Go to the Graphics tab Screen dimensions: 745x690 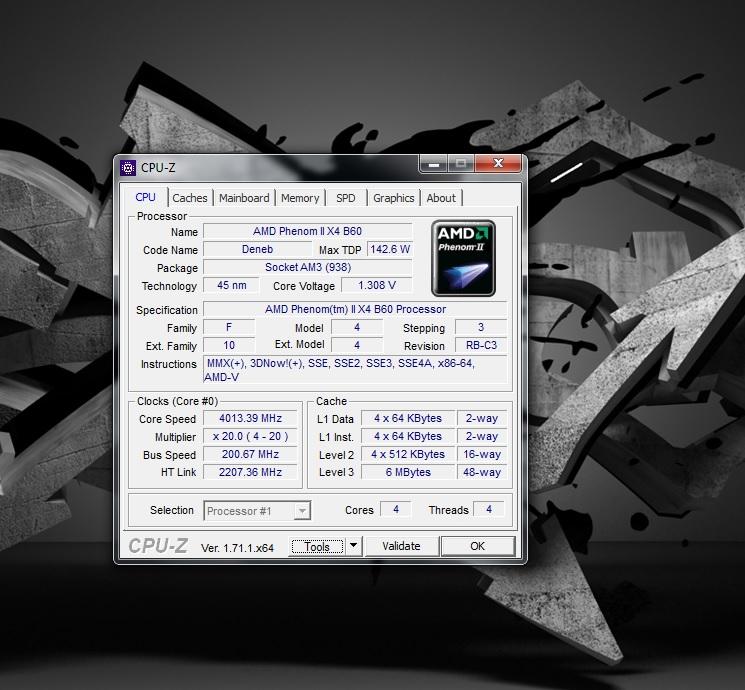click(393, 198)
